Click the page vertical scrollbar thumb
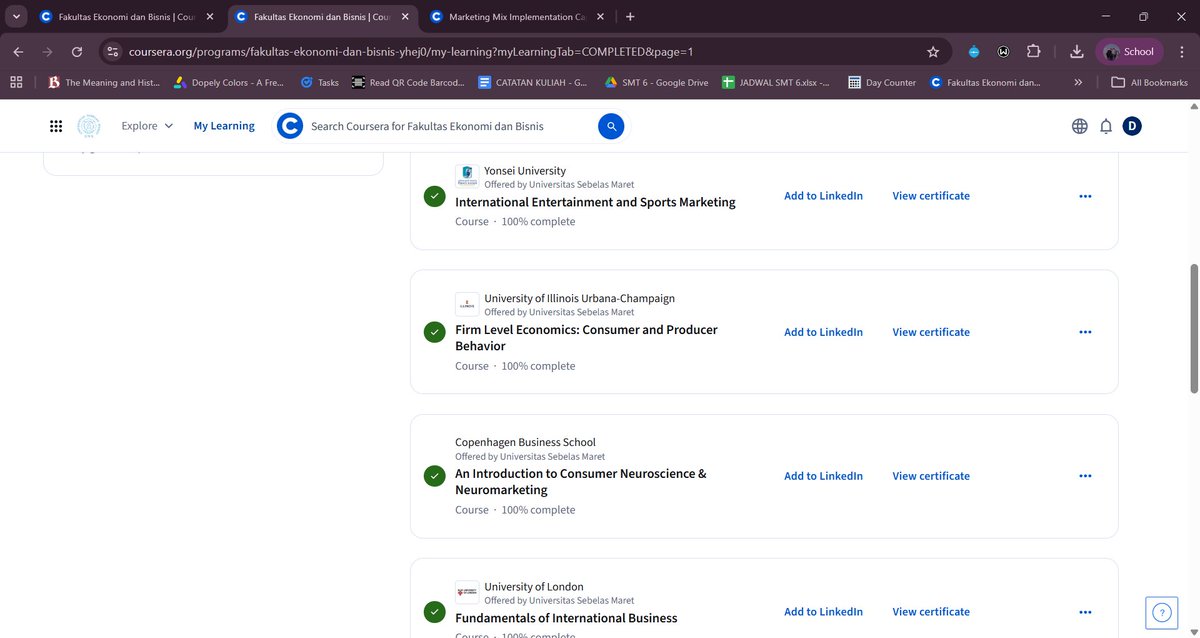Image resolution: width=1200 pixels, height=638 pixels. click(1193, 329)
